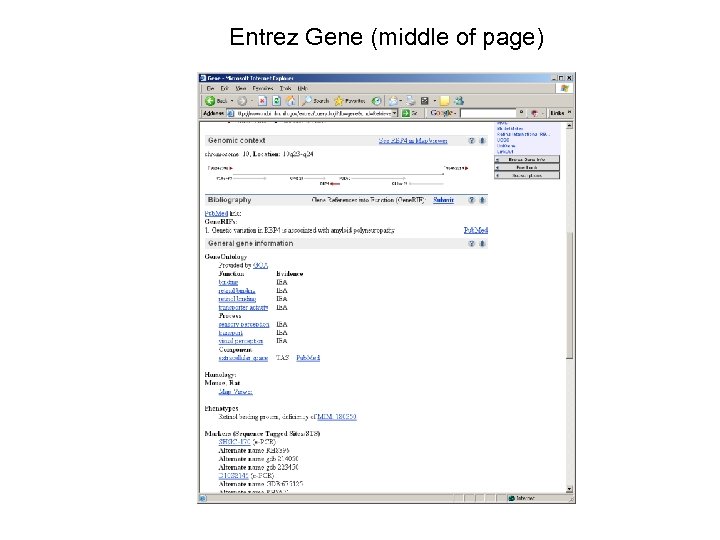
Task: Click the help icon in Bibliography header
Action: click(472, 200)
